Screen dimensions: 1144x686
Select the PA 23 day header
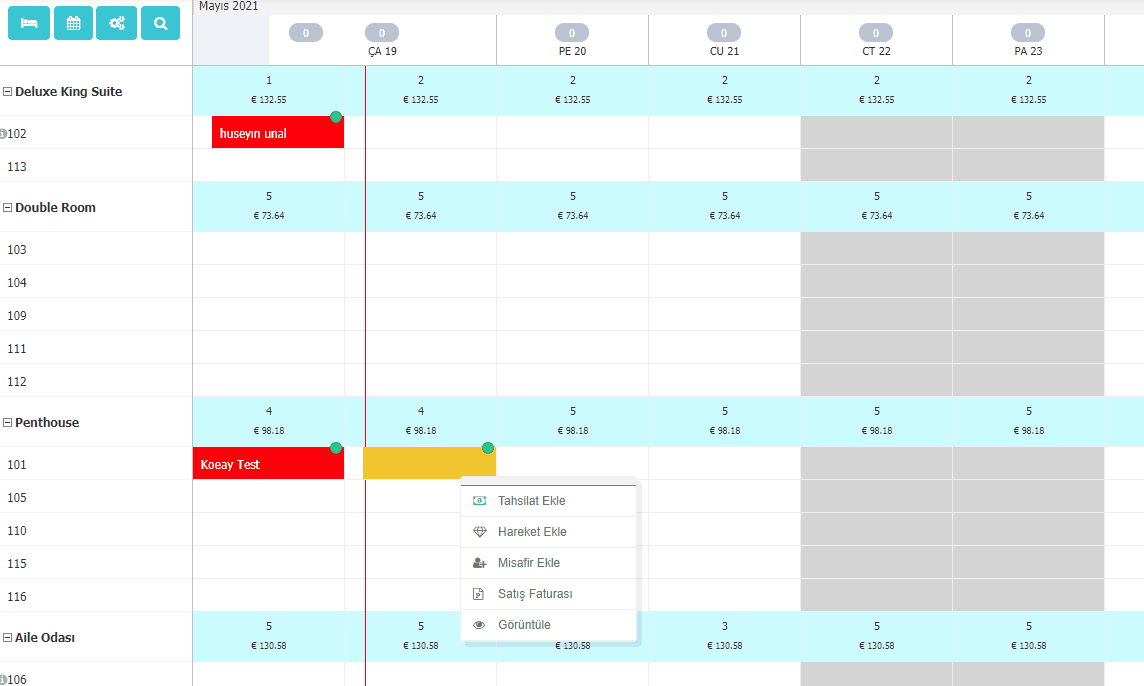(1028, 52)
